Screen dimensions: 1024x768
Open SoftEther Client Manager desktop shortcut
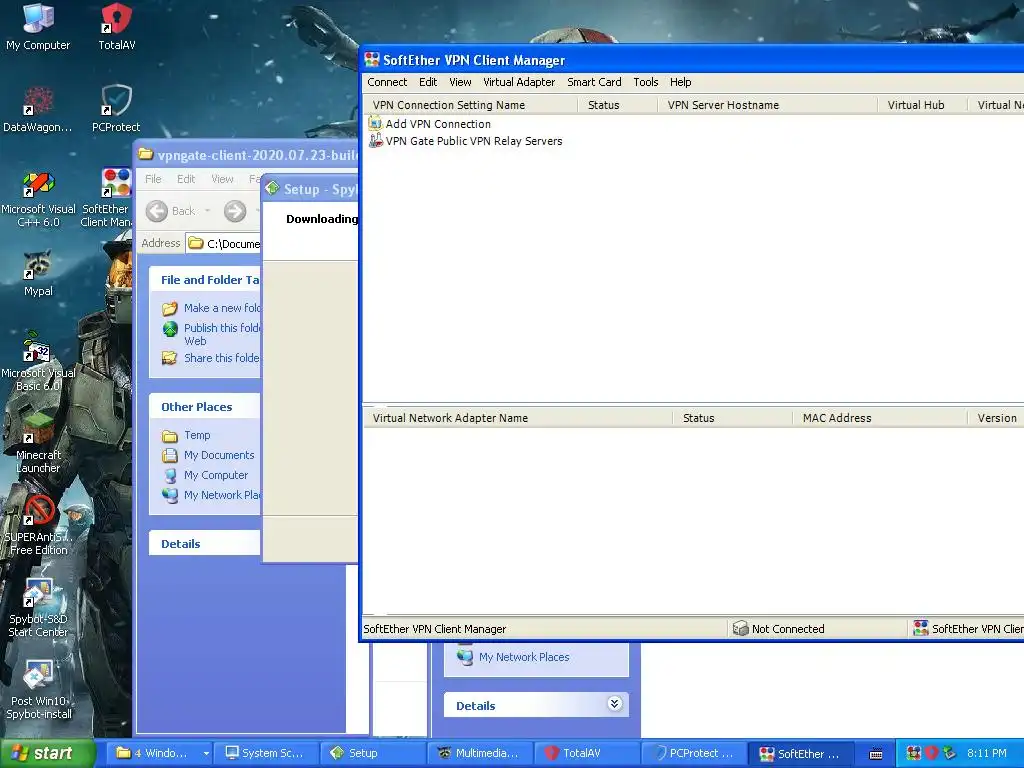point(108,199)
